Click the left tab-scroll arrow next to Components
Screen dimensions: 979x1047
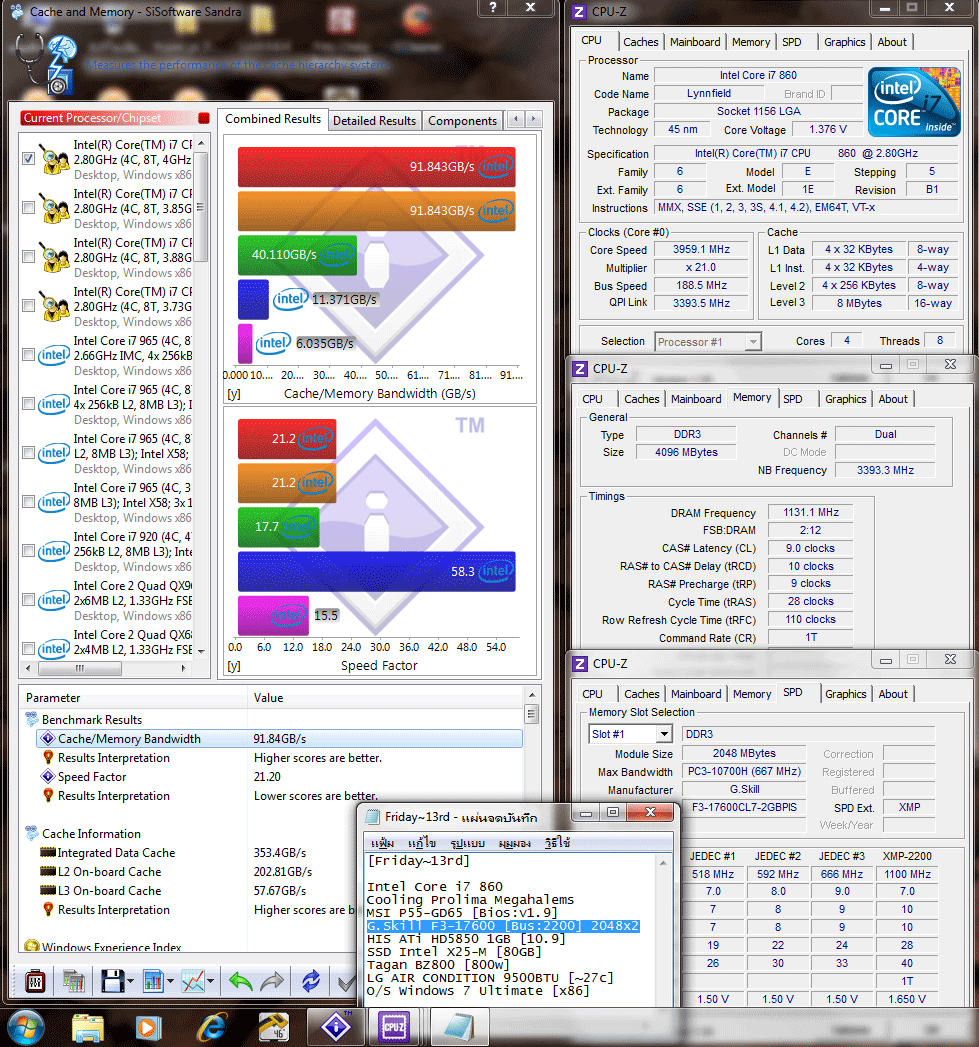[516, 119]
